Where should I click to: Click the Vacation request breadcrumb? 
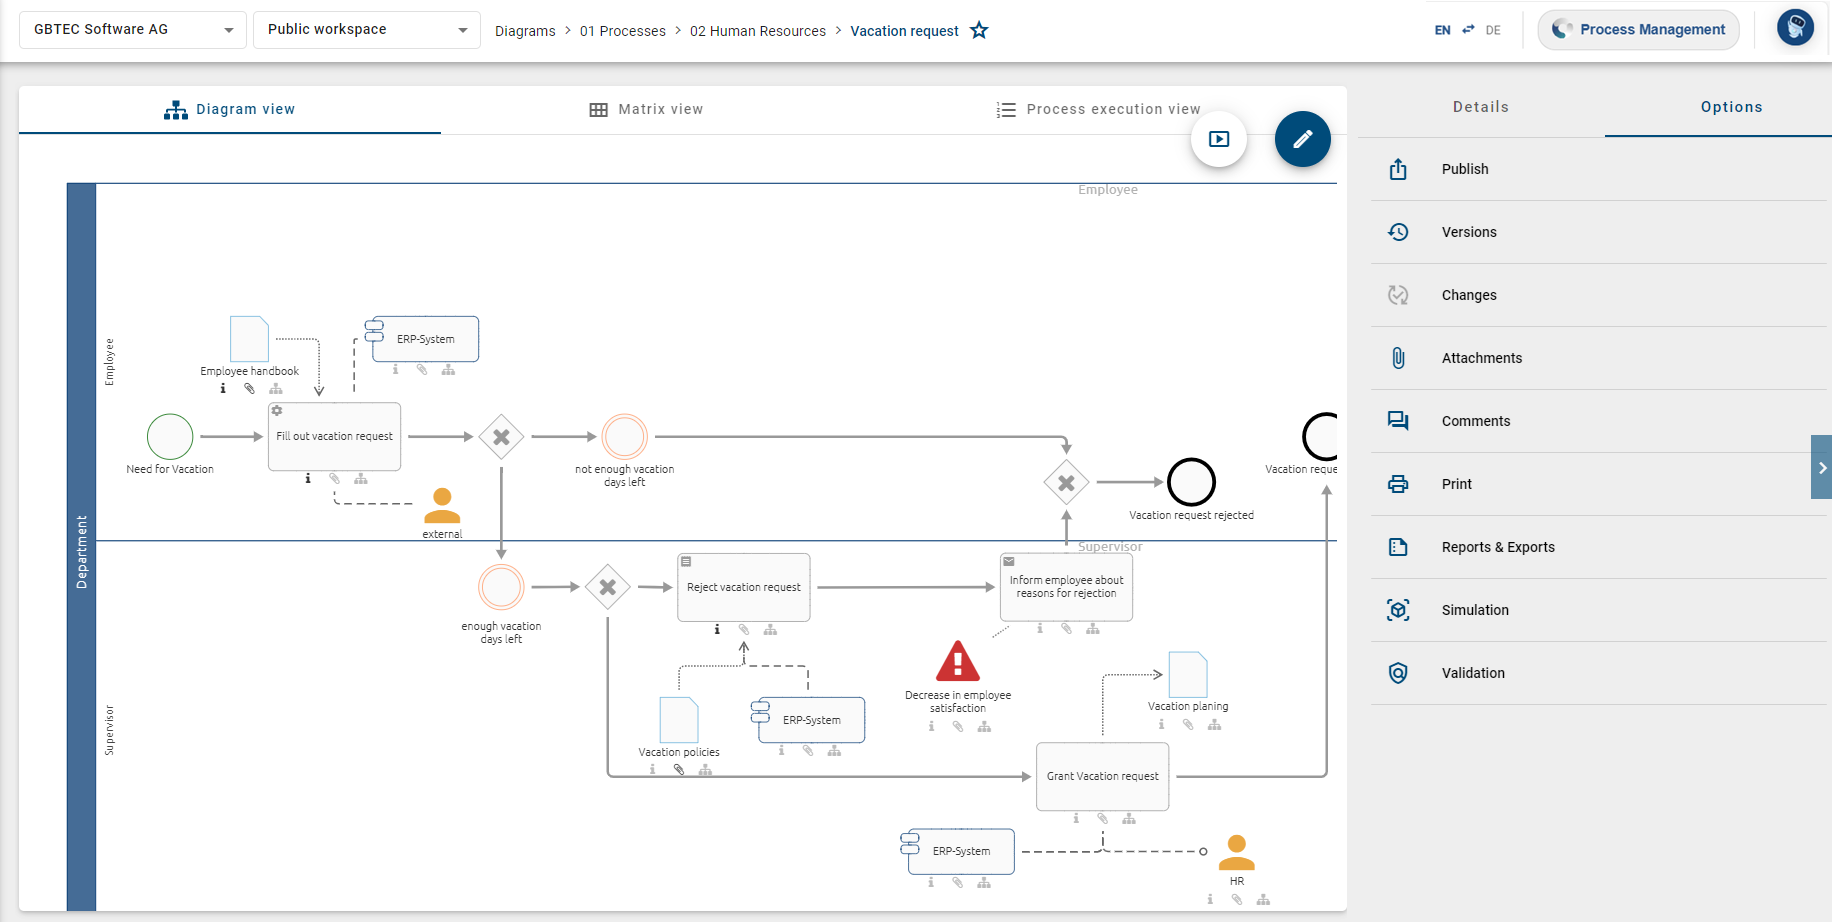[x=904, y=31]
